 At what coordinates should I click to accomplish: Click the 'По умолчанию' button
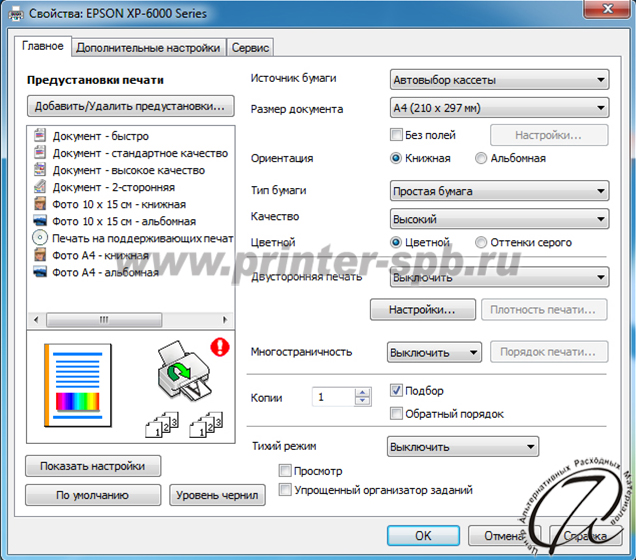click(x=93, y=495)
